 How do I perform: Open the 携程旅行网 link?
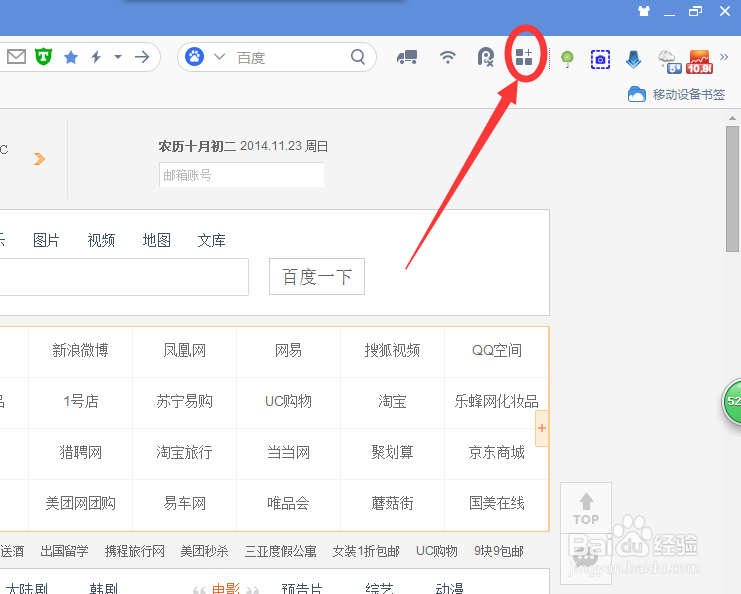[x=135, y=551]
